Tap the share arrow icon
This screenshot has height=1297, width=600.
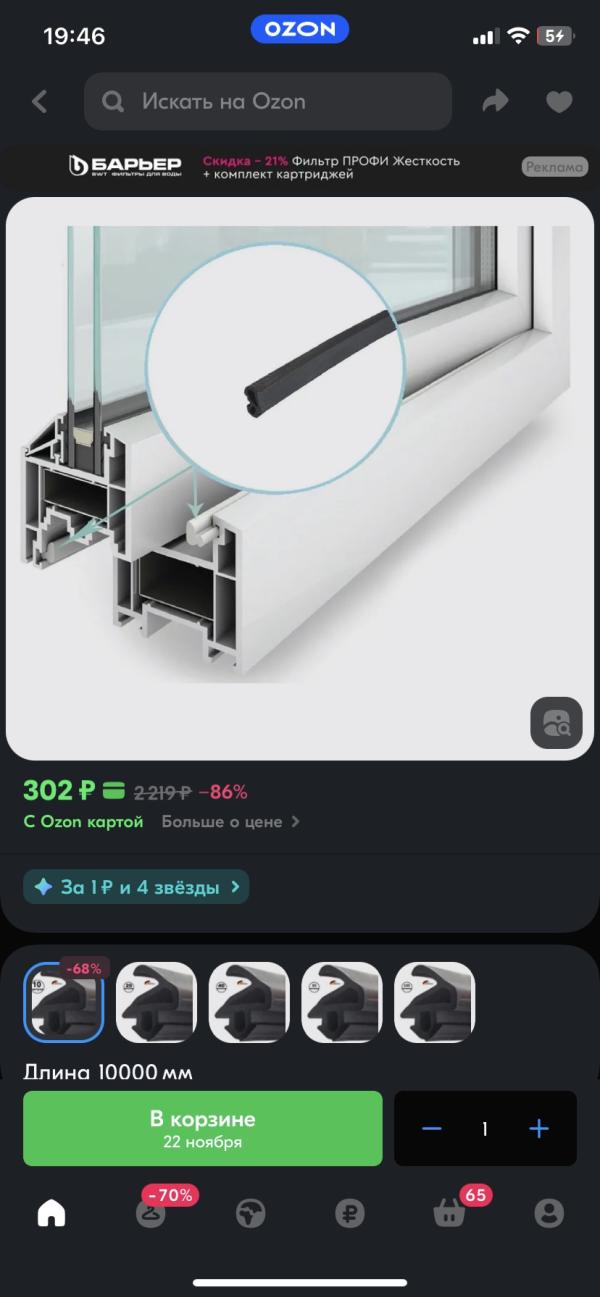point(495,101)
